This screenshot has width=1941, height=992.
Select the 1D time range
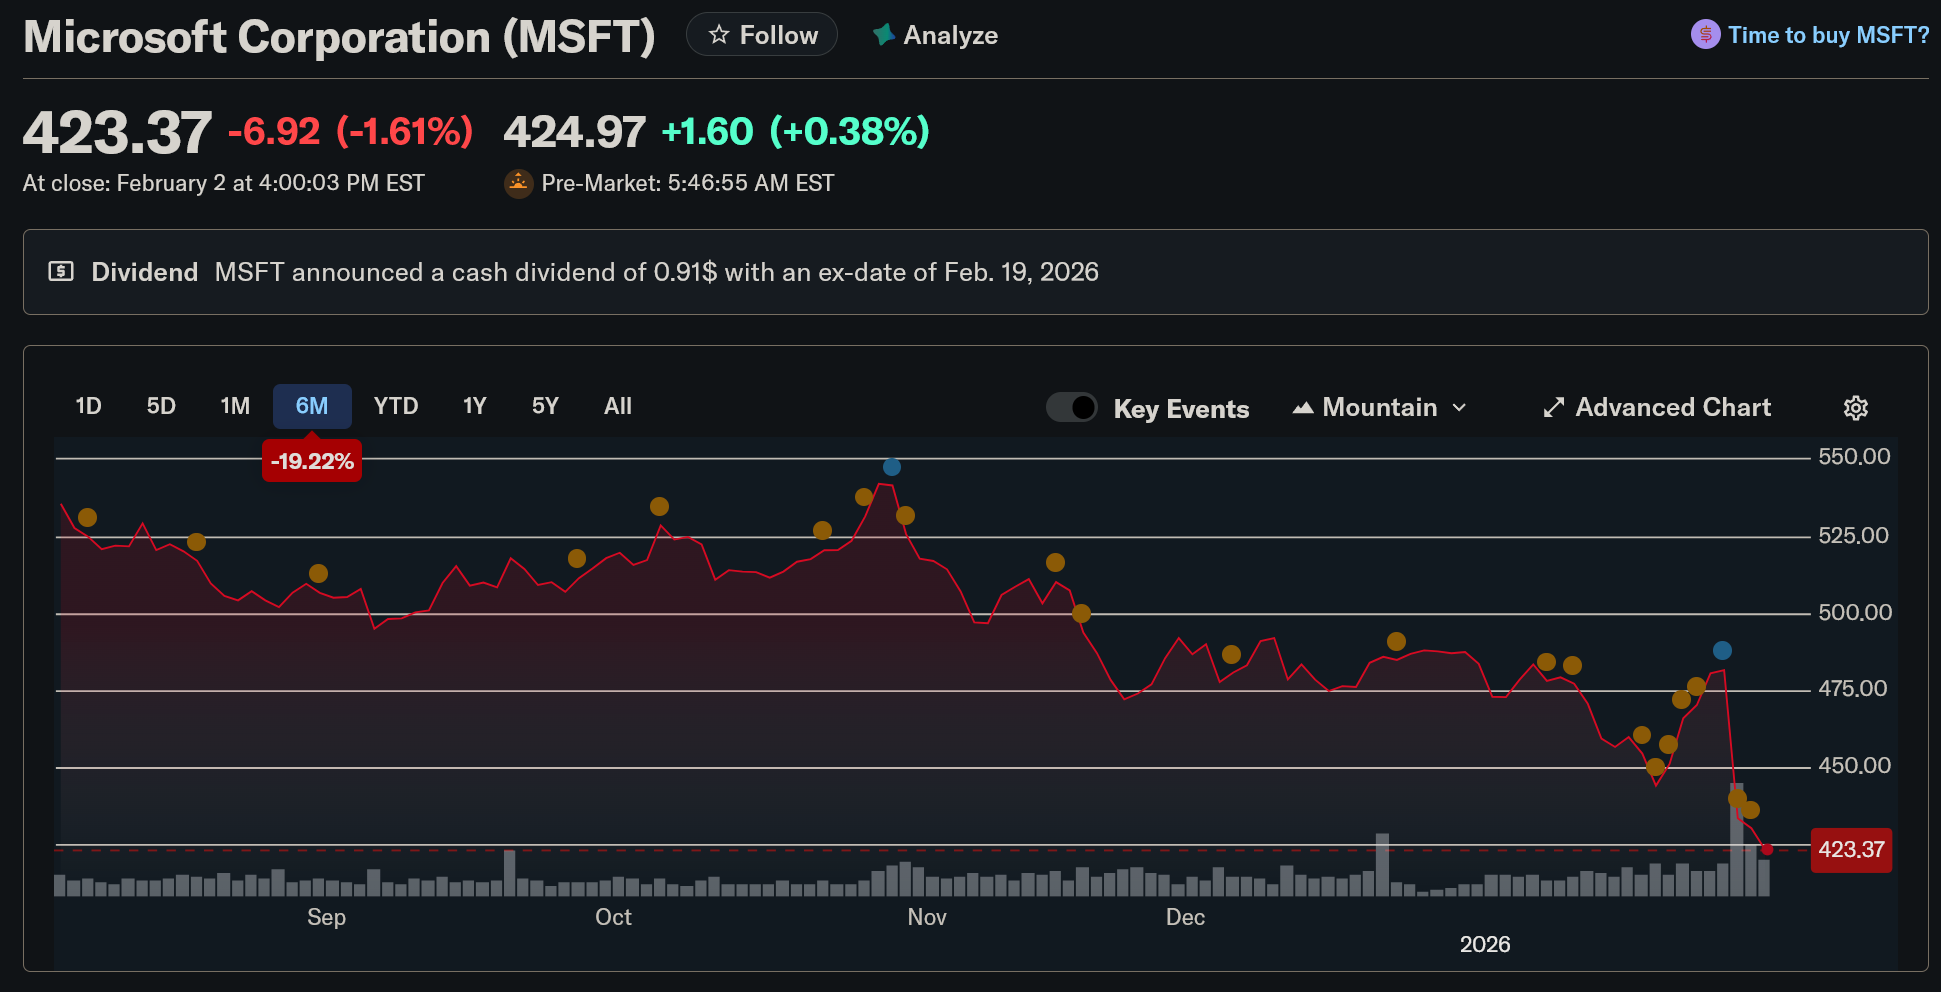(88, 406)
